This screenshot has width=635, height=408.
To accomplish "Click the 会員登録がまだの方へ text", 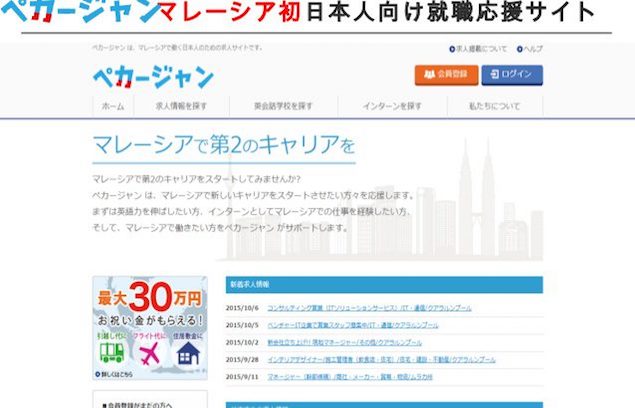I will point(138,404).
